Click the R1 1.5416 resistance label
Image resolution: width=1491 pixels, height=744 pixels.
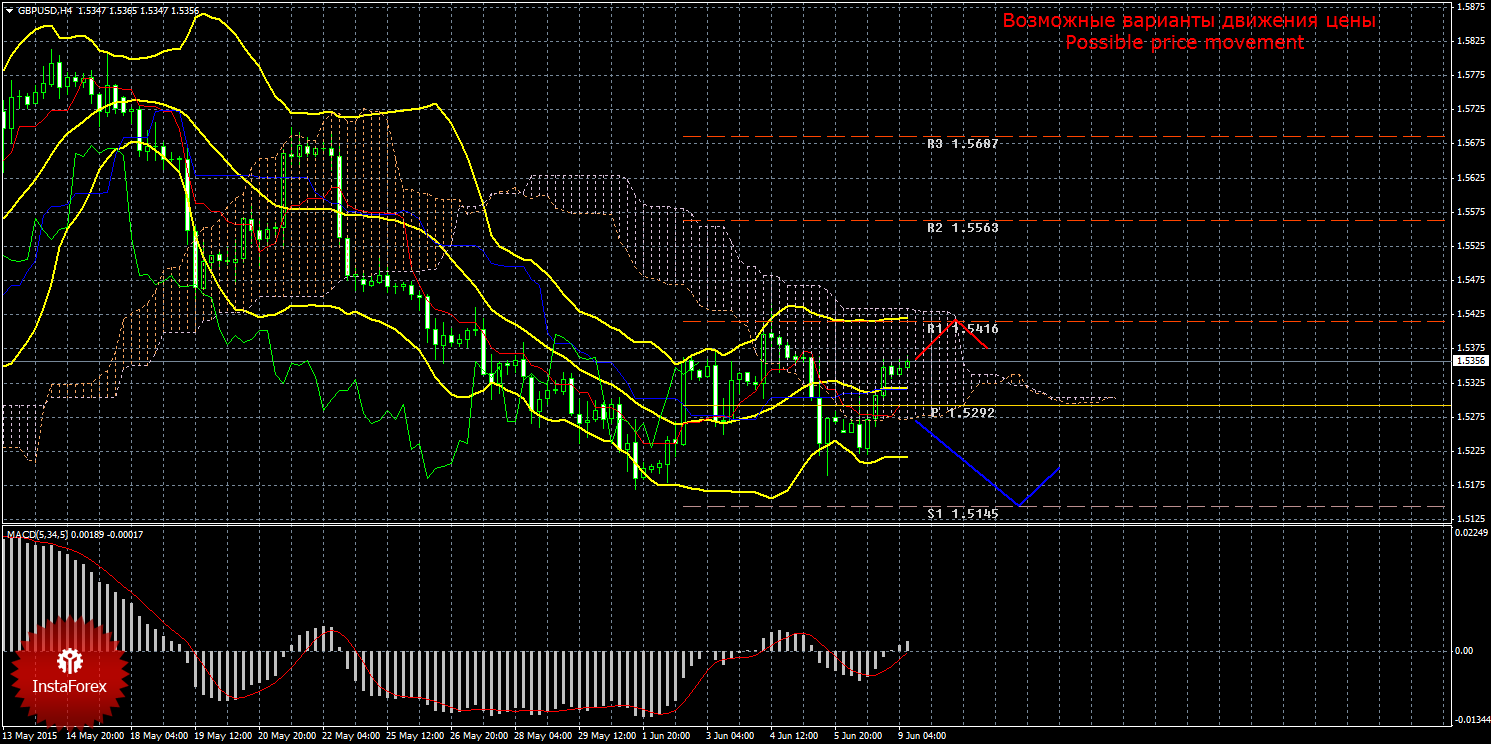(962, 328)
